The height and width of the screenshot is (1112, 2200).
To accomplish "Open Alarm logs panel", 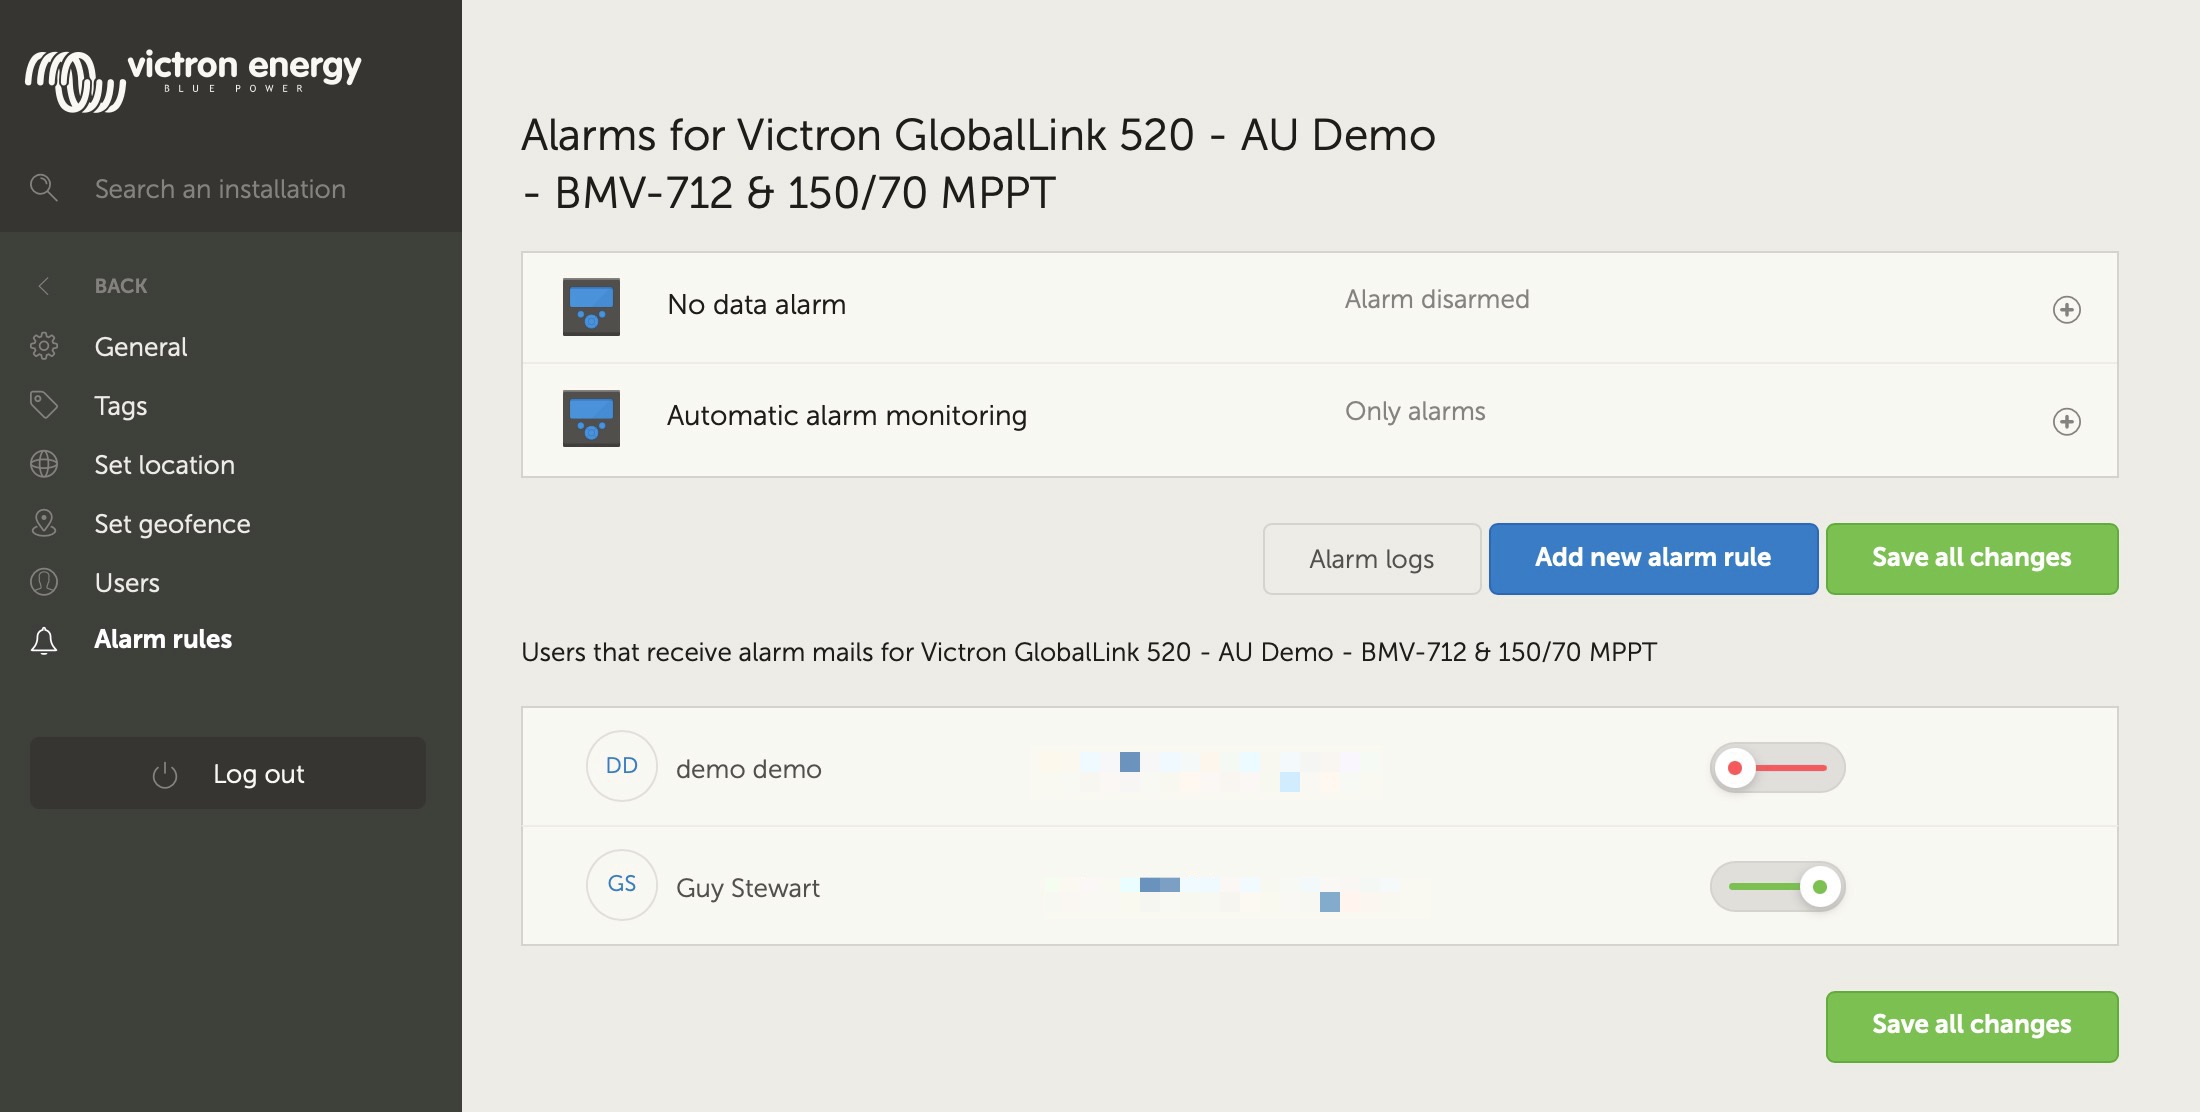I will [1371, 557].
